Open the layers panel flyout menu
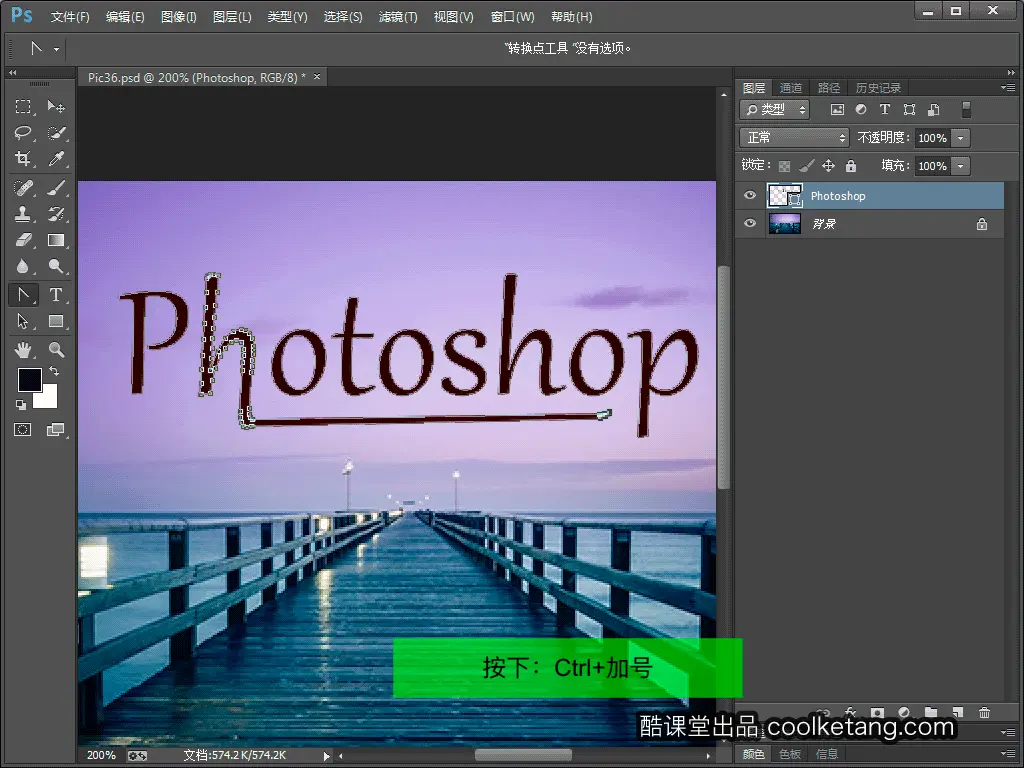Screen dimensions: 1024x768 [x=1008, y=88]
